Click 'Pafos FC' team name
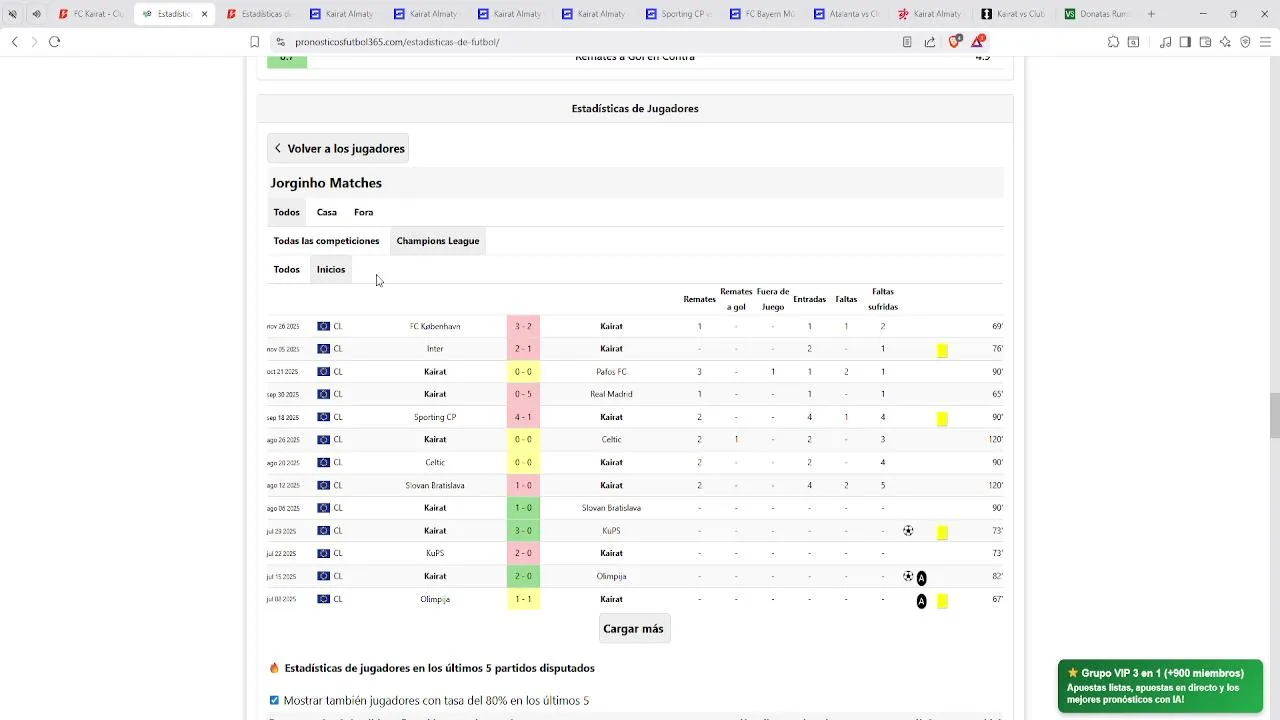Screen dimensions: 1280x720 611,372
